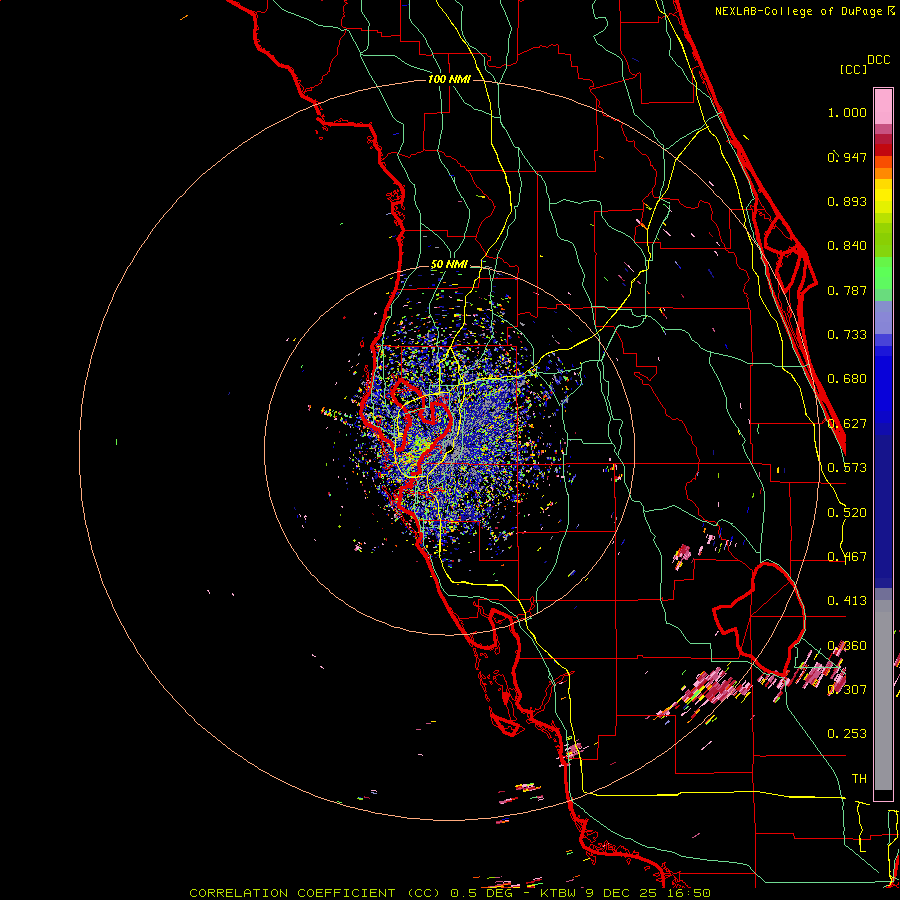Click the TH legend label
This screenshot has height=900, width=900.
pyautogui.click(x=859, y=779)
